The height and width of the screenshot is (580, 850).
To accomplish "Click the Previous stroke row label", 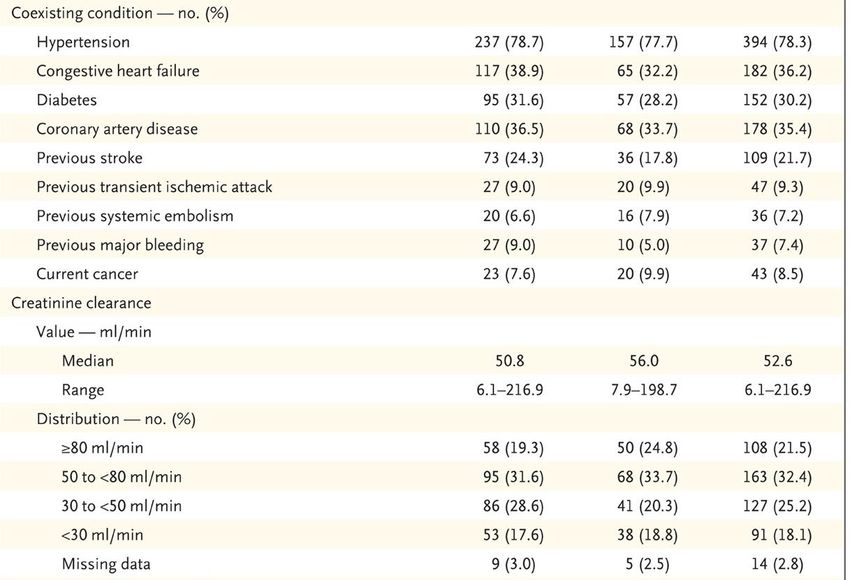I will click(89, 158).
